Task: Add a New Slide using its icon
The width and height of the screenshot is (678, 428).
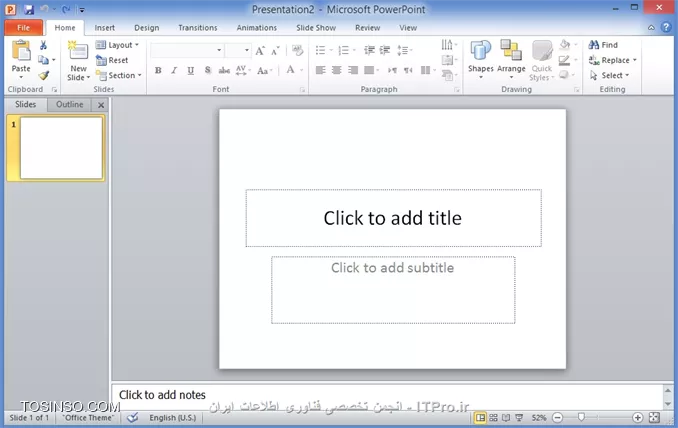Action: [78, 51]
